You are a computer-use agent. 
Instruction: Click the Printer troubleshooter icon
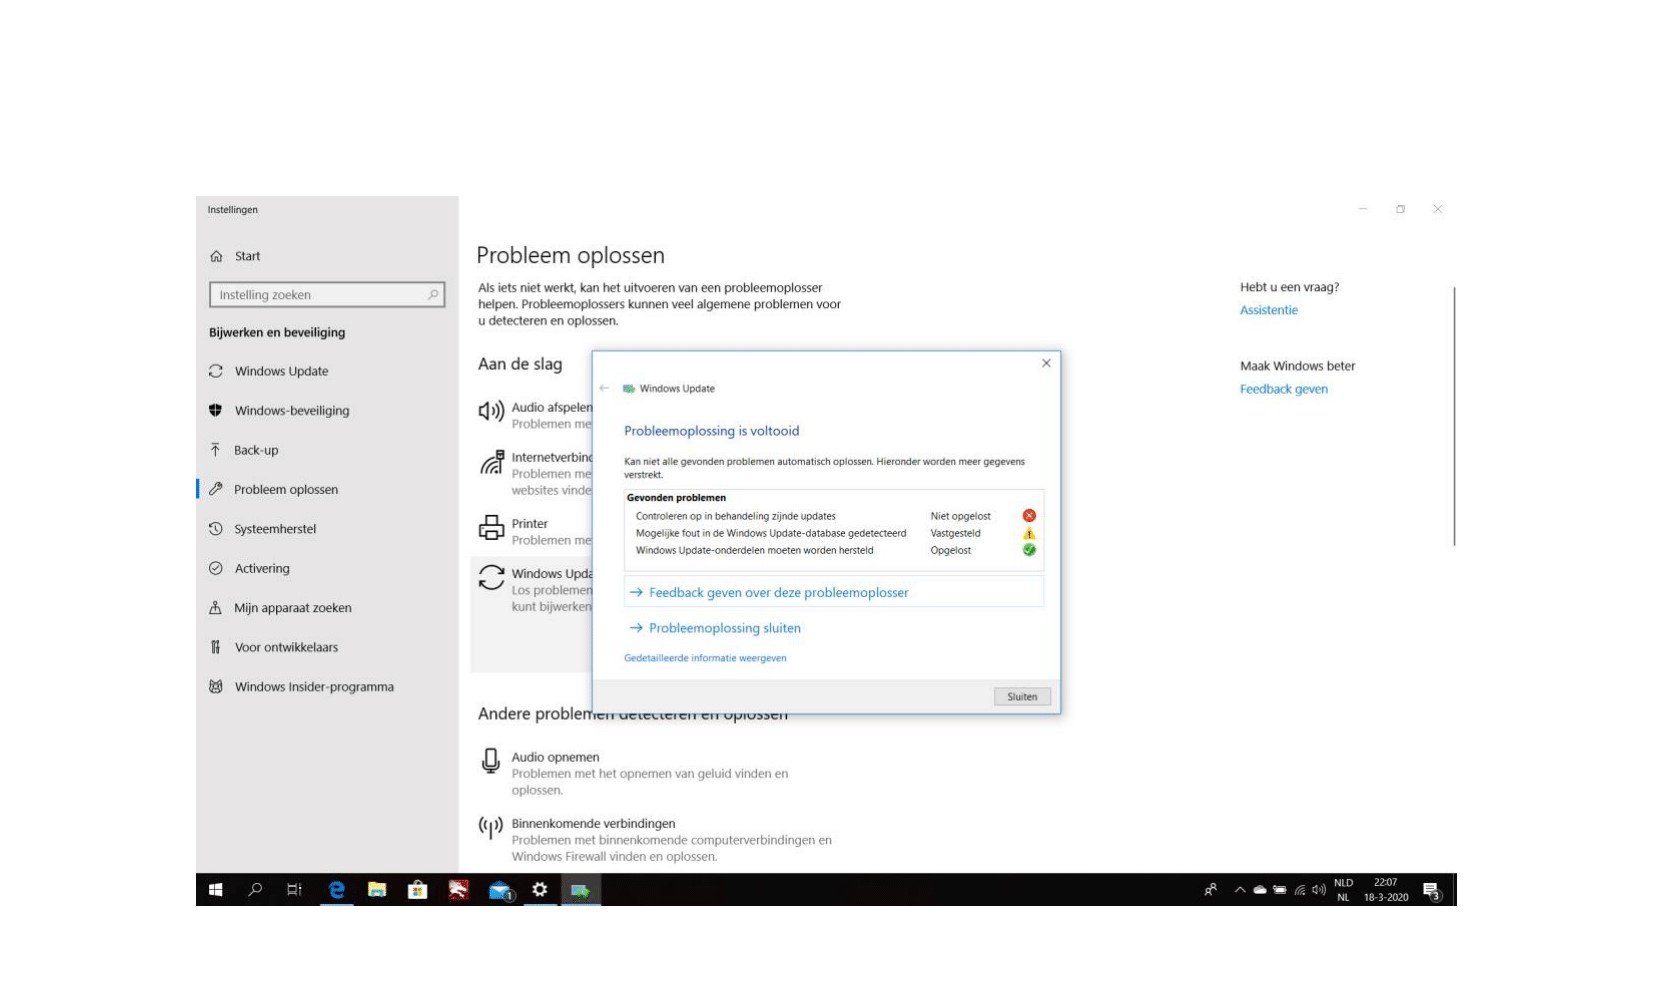tap(491, 527)
